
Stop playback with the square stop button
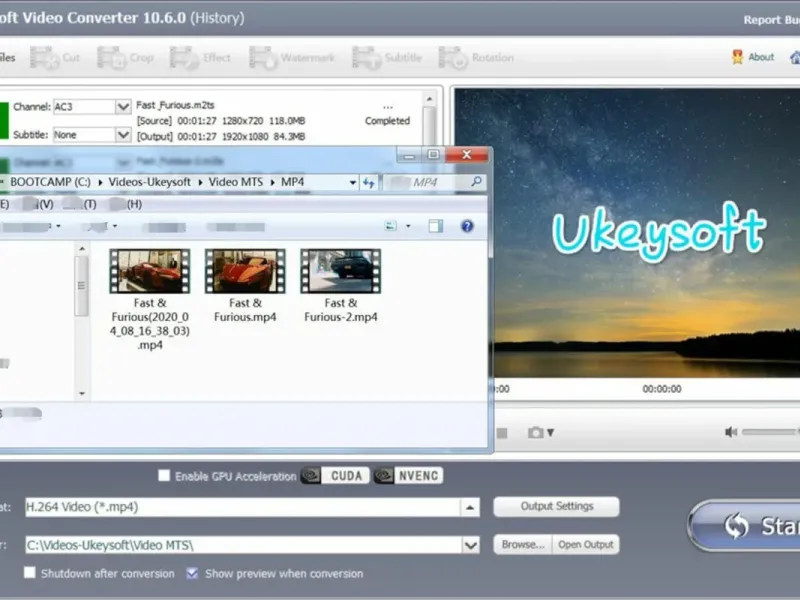coord(502,433)
